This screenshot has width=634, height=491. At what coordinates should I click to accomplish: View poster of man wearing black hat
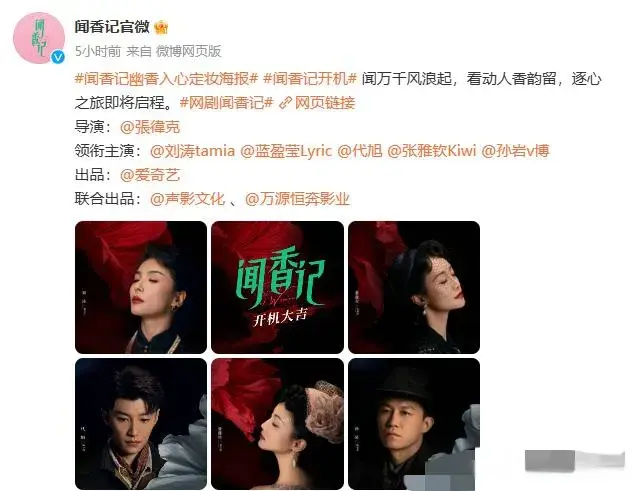(x=414, y=424)
